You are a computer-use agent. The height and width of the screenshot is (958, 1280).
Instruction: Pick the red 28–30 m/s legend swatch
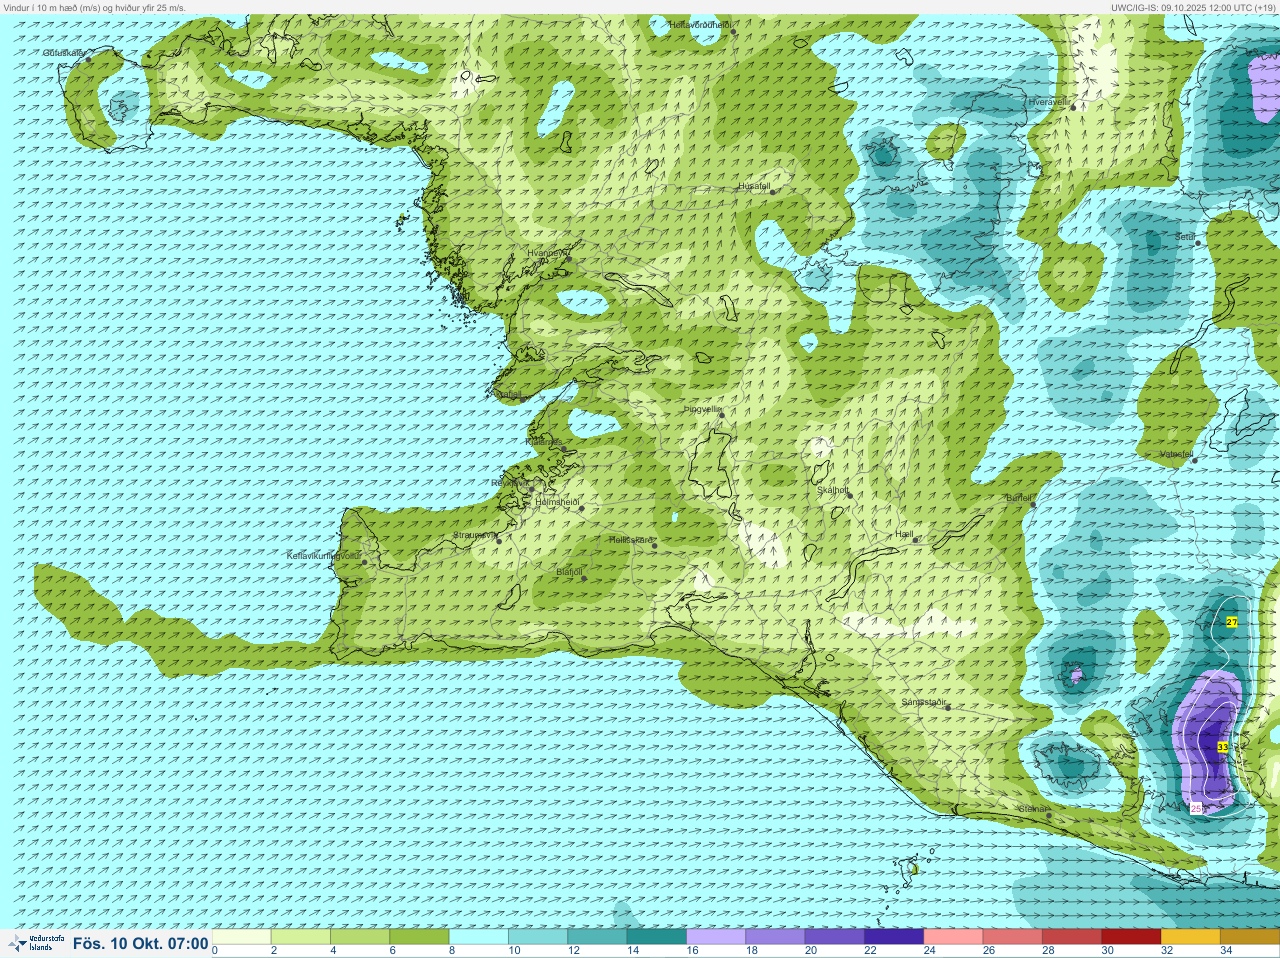(x=1071, y=937)
